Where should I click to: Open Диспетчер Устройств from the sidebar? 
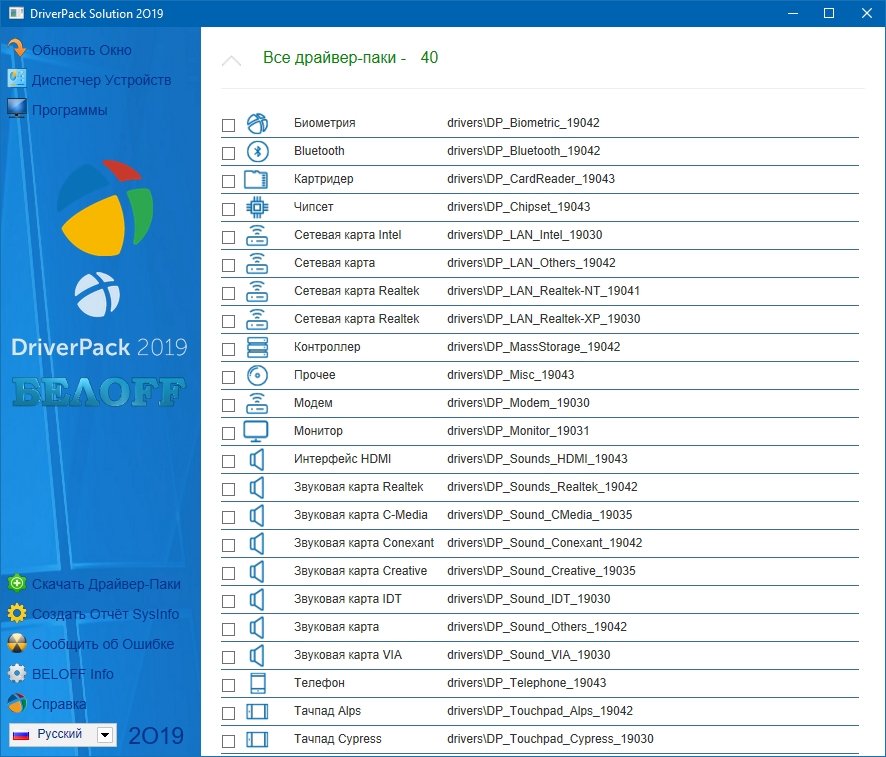click(x=101, y=80)
